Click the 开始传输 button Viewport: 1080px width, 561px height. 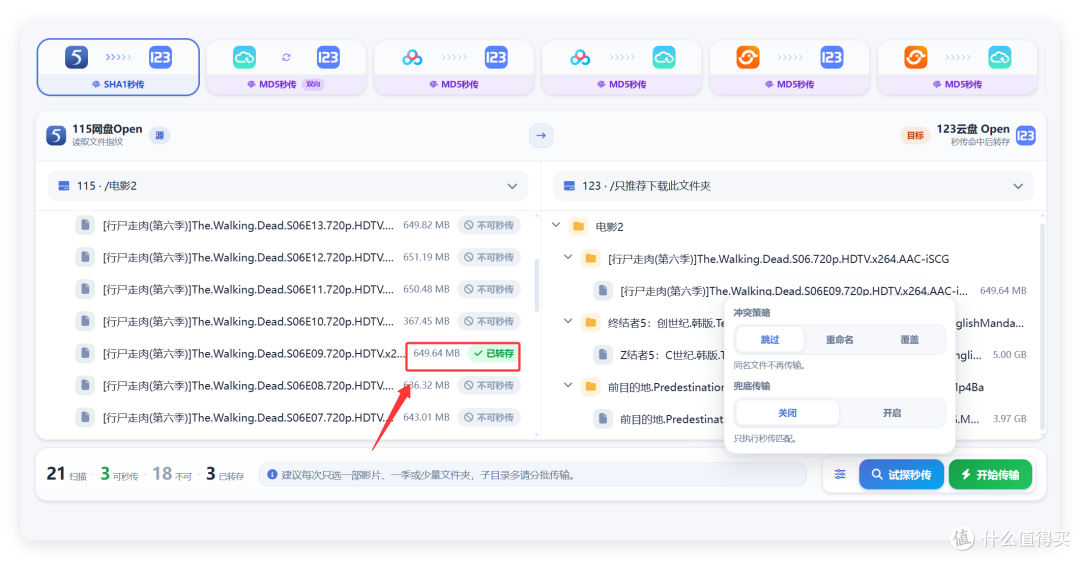pos(990,475)
